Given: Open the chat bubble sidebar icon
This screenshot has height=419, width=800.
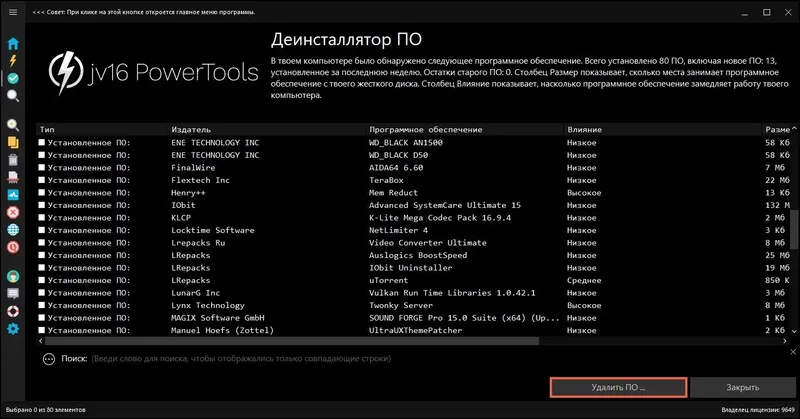Looking at the screenshot, I should [13, 294].
